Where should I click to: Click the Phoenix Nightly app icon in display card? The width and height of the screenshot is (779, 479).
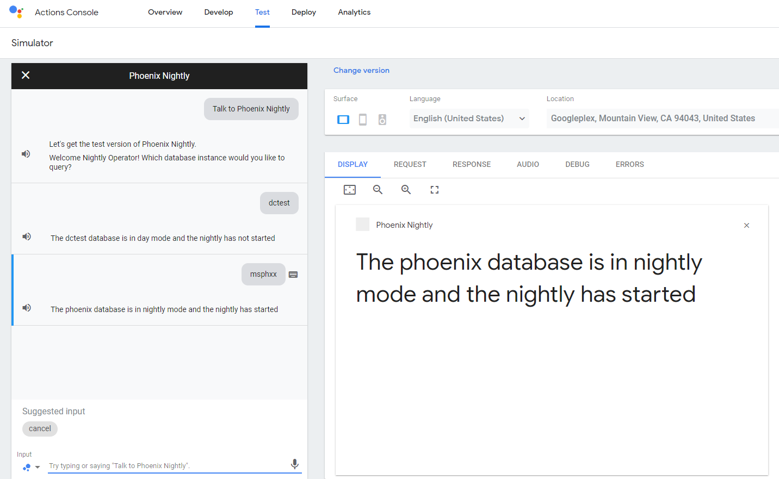pyautogui.click(x=363, y=225)
